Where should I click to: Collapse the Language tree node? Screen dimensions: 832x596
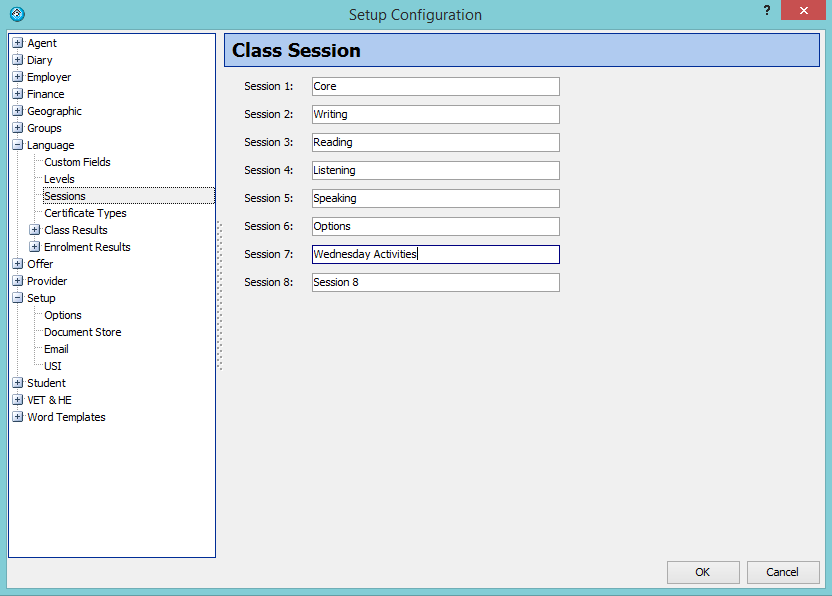(x=18, y=145)
